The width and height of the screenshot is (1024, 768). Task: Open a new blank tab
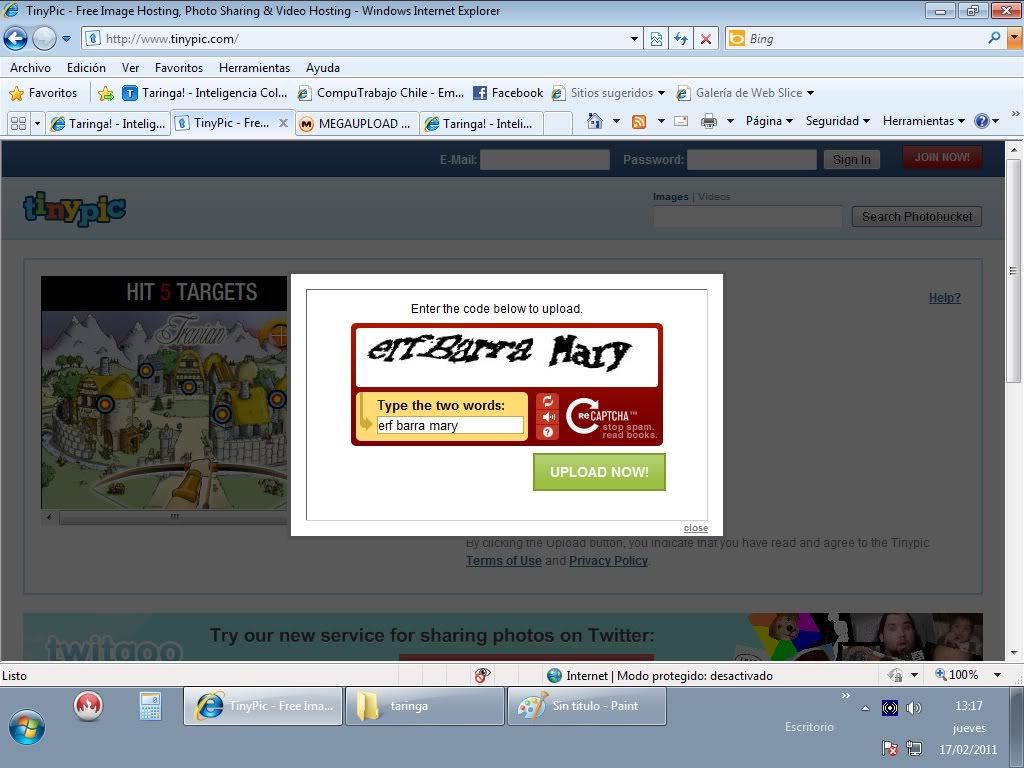558,123
